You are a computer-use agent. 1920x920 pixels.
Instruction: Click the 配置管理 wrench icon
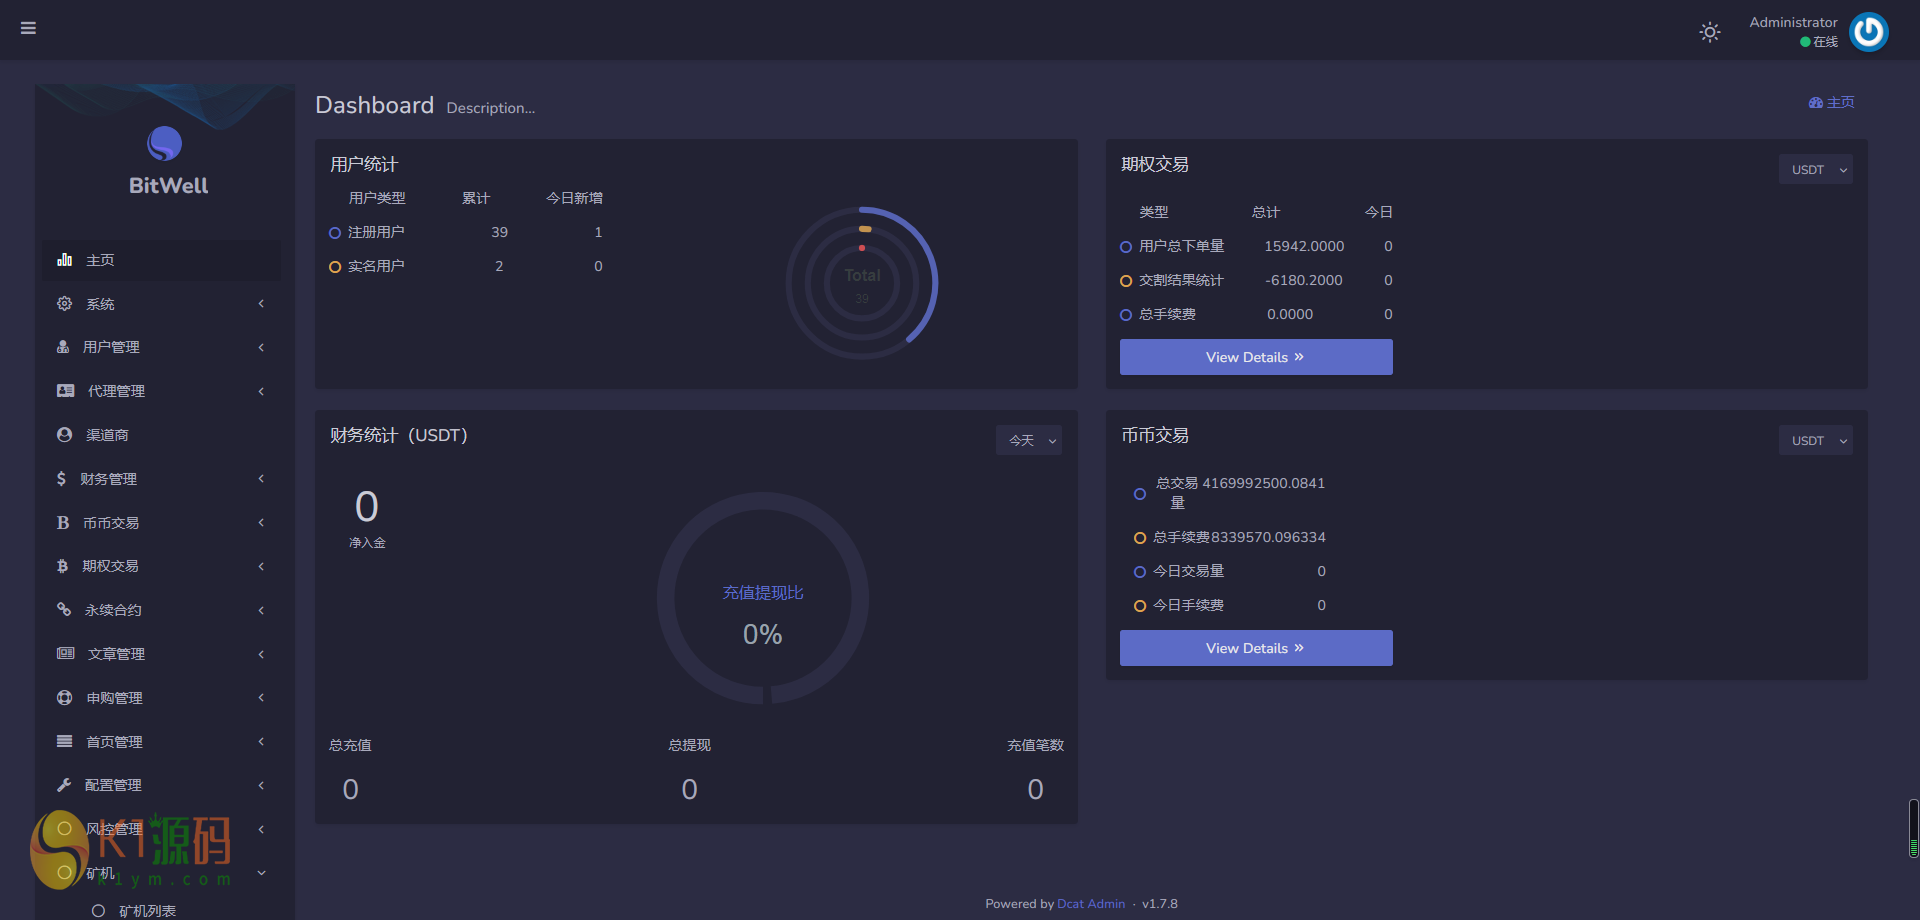[64, 785]
